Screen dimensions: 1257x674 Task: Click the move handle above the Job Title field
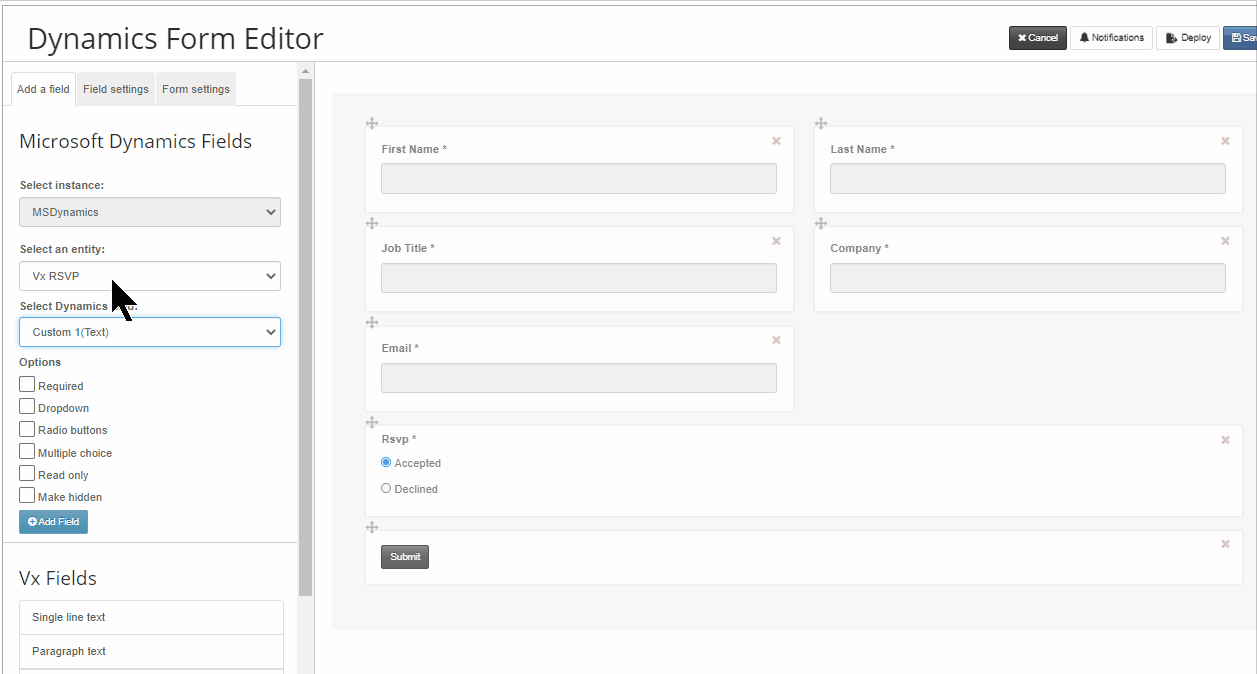tap(372, 223)
